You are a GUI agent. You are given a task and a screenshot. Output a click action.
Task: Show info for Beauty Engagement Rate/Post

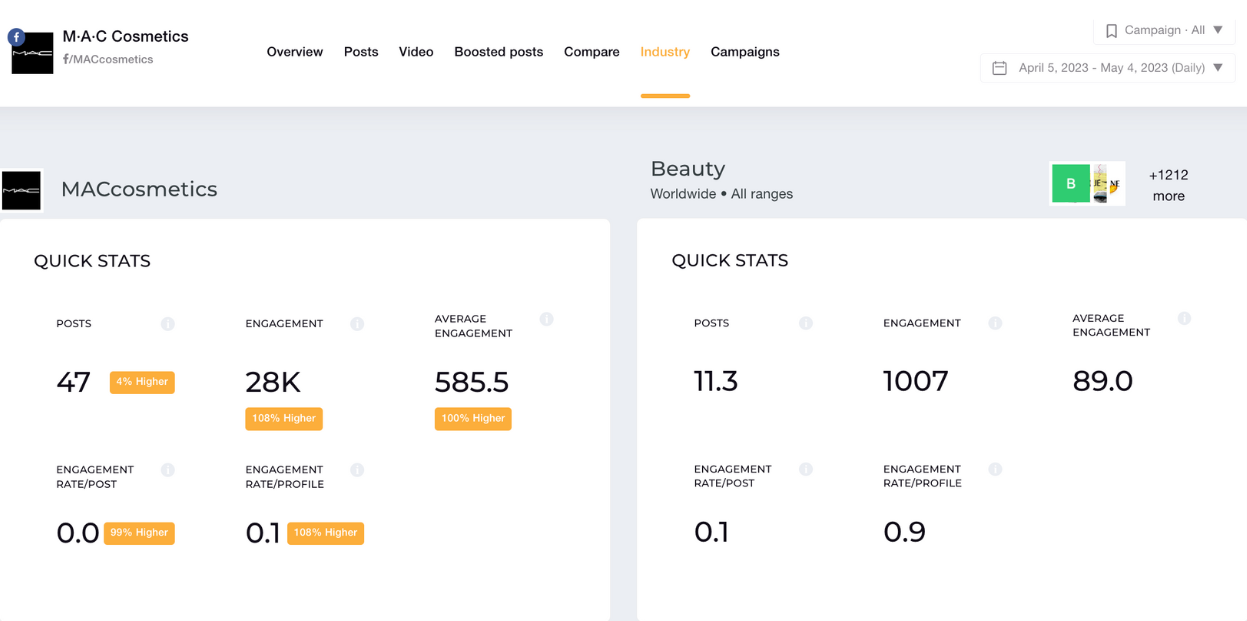coord(806,469)
